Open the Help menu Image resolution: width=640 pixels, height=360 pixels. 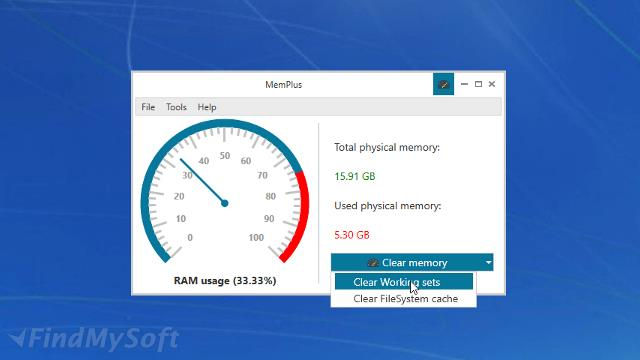207,107
